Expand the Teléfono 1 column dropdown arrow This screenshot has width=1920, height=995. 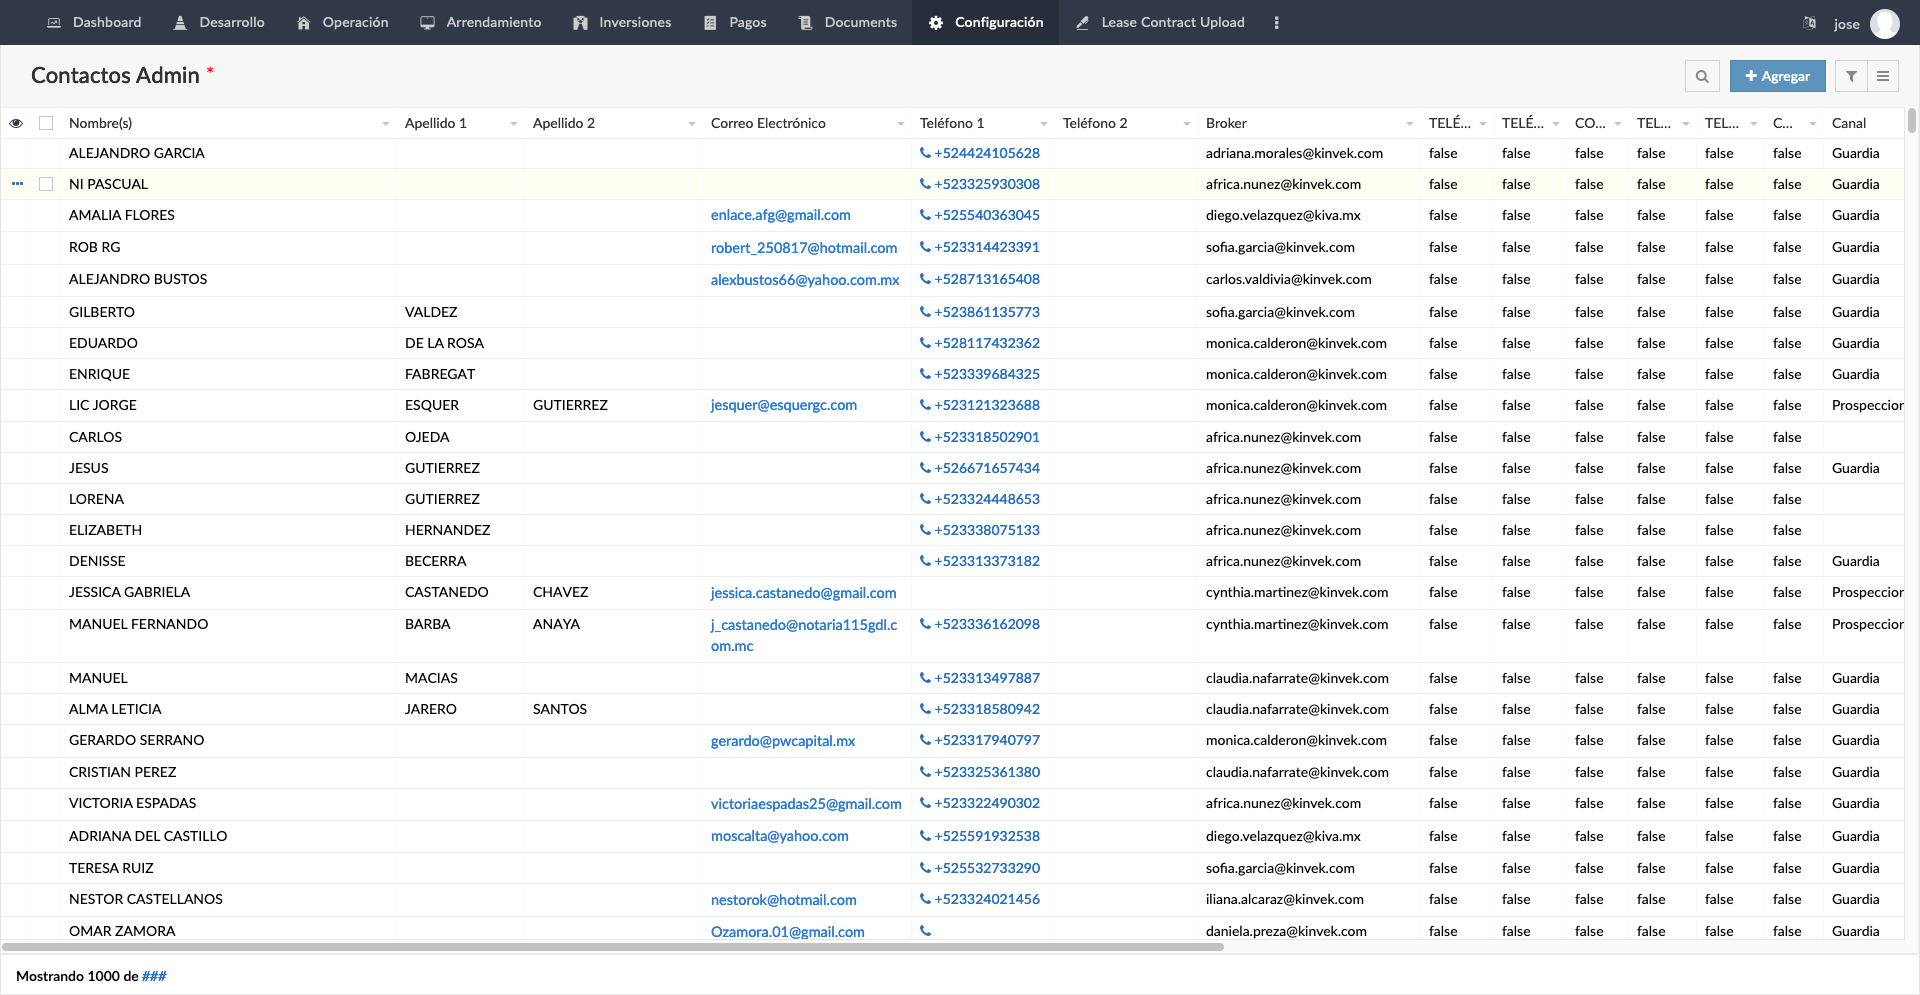tap(1044, 124)
